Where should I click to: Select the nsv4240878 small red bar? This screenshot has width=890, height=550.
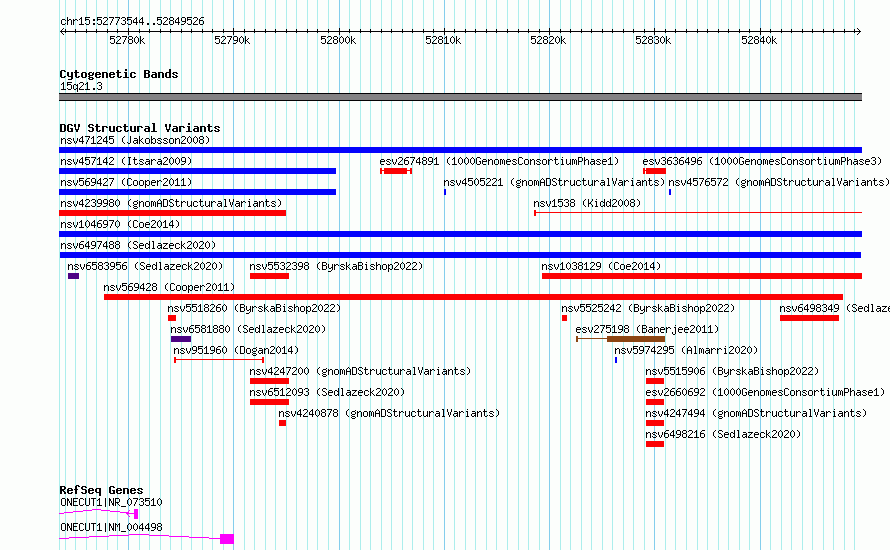[x=283, y=423]
